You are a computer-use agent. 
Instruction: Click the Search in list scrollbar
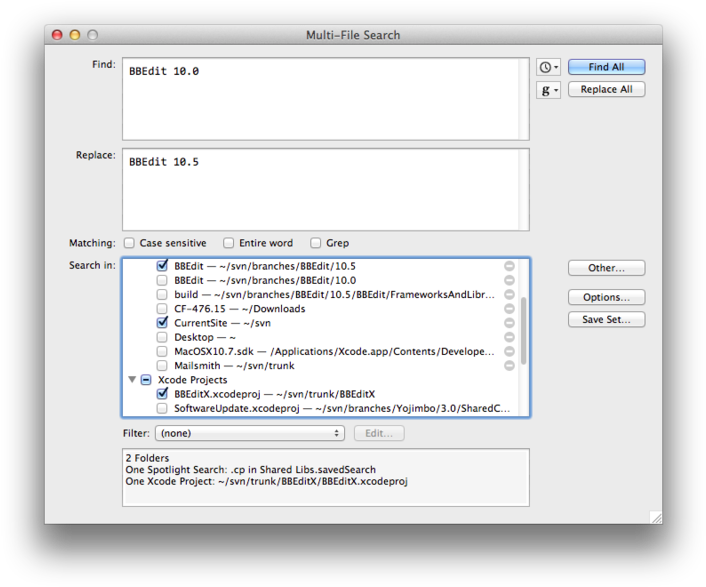point(523,331)
